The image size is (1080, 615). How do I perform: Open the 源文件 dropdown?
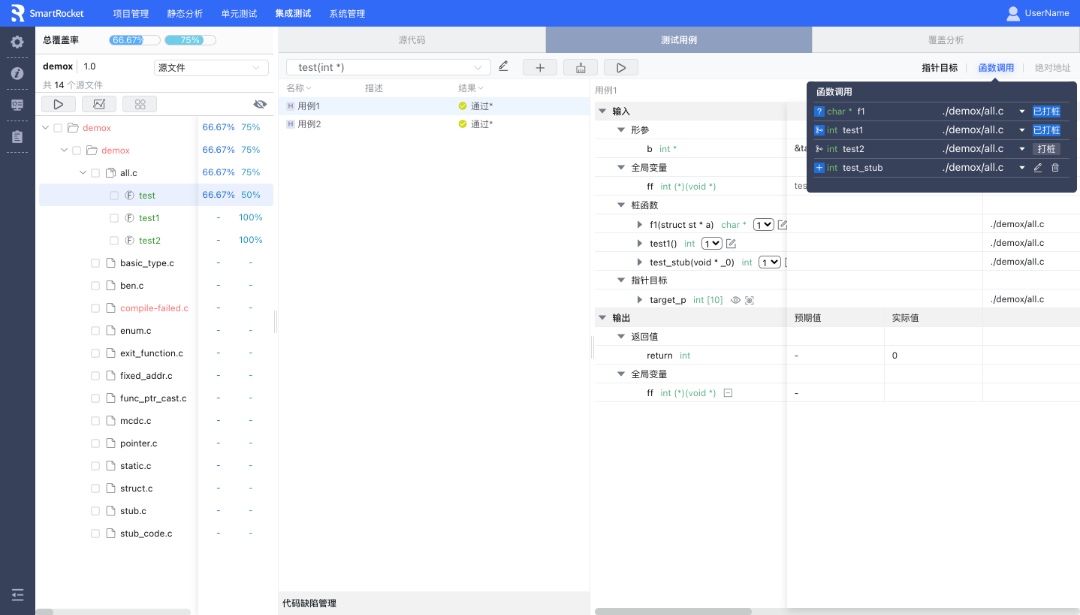click(211, 68)
